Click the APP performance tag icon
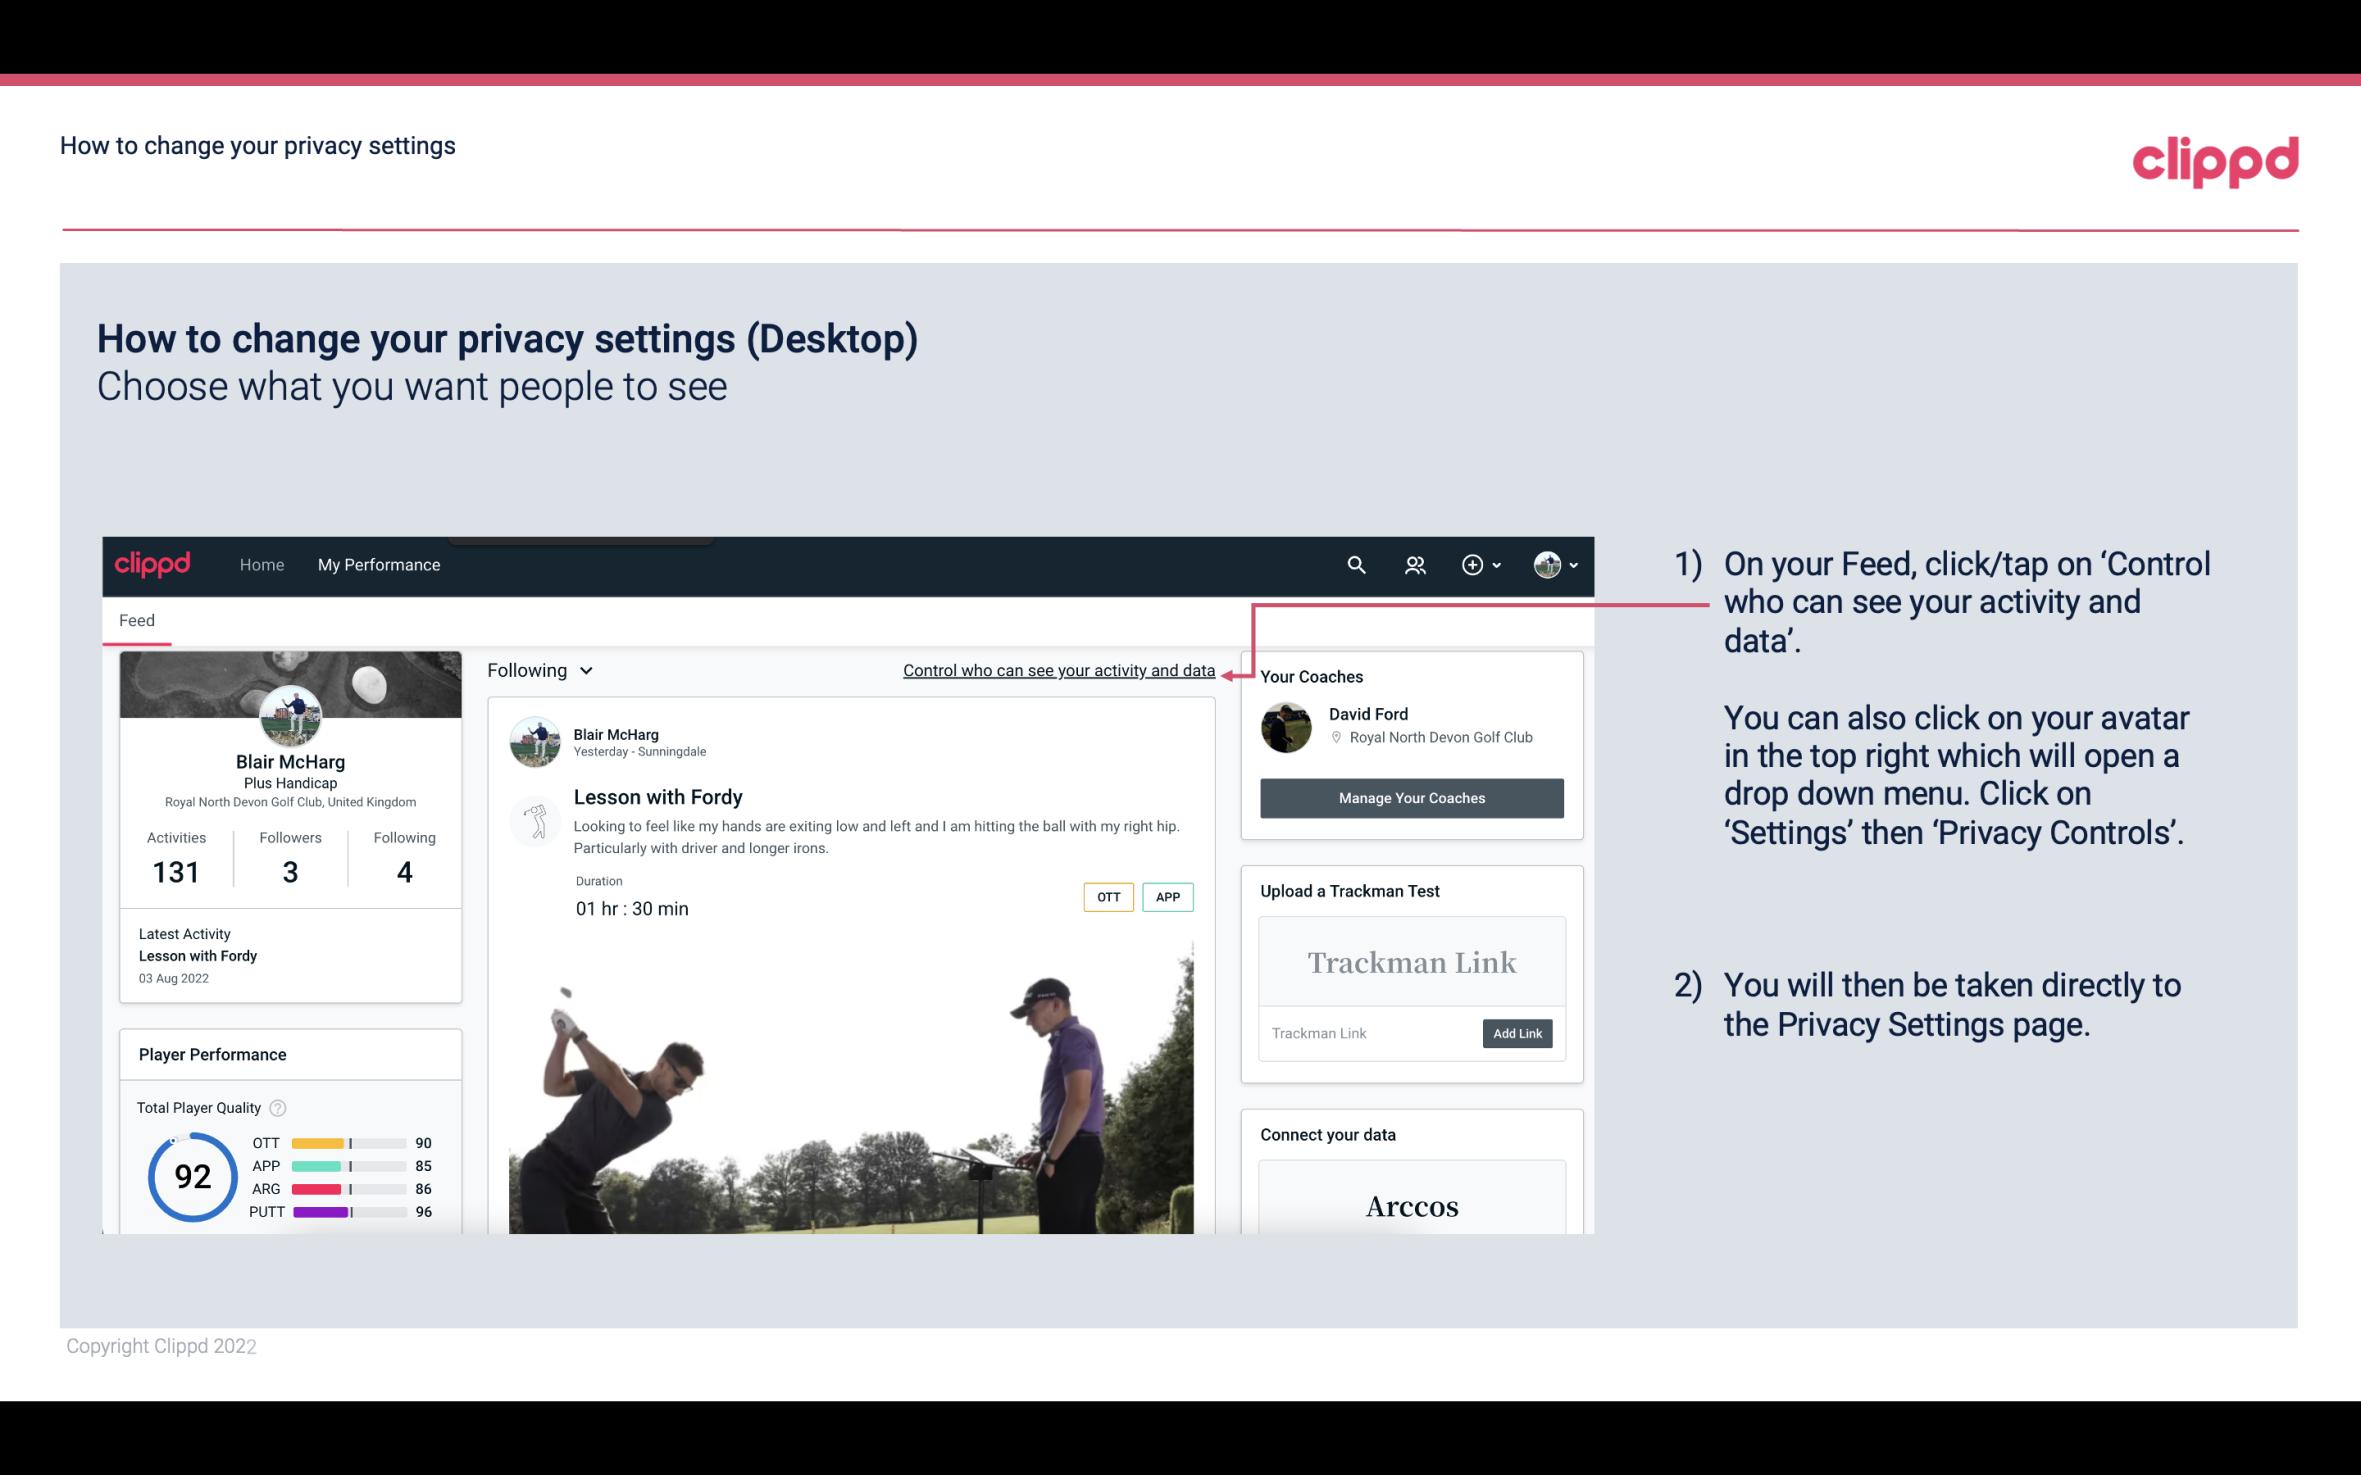Image resolution: width=2361 pixels, height=1475 pixels. click(1167, 897)
